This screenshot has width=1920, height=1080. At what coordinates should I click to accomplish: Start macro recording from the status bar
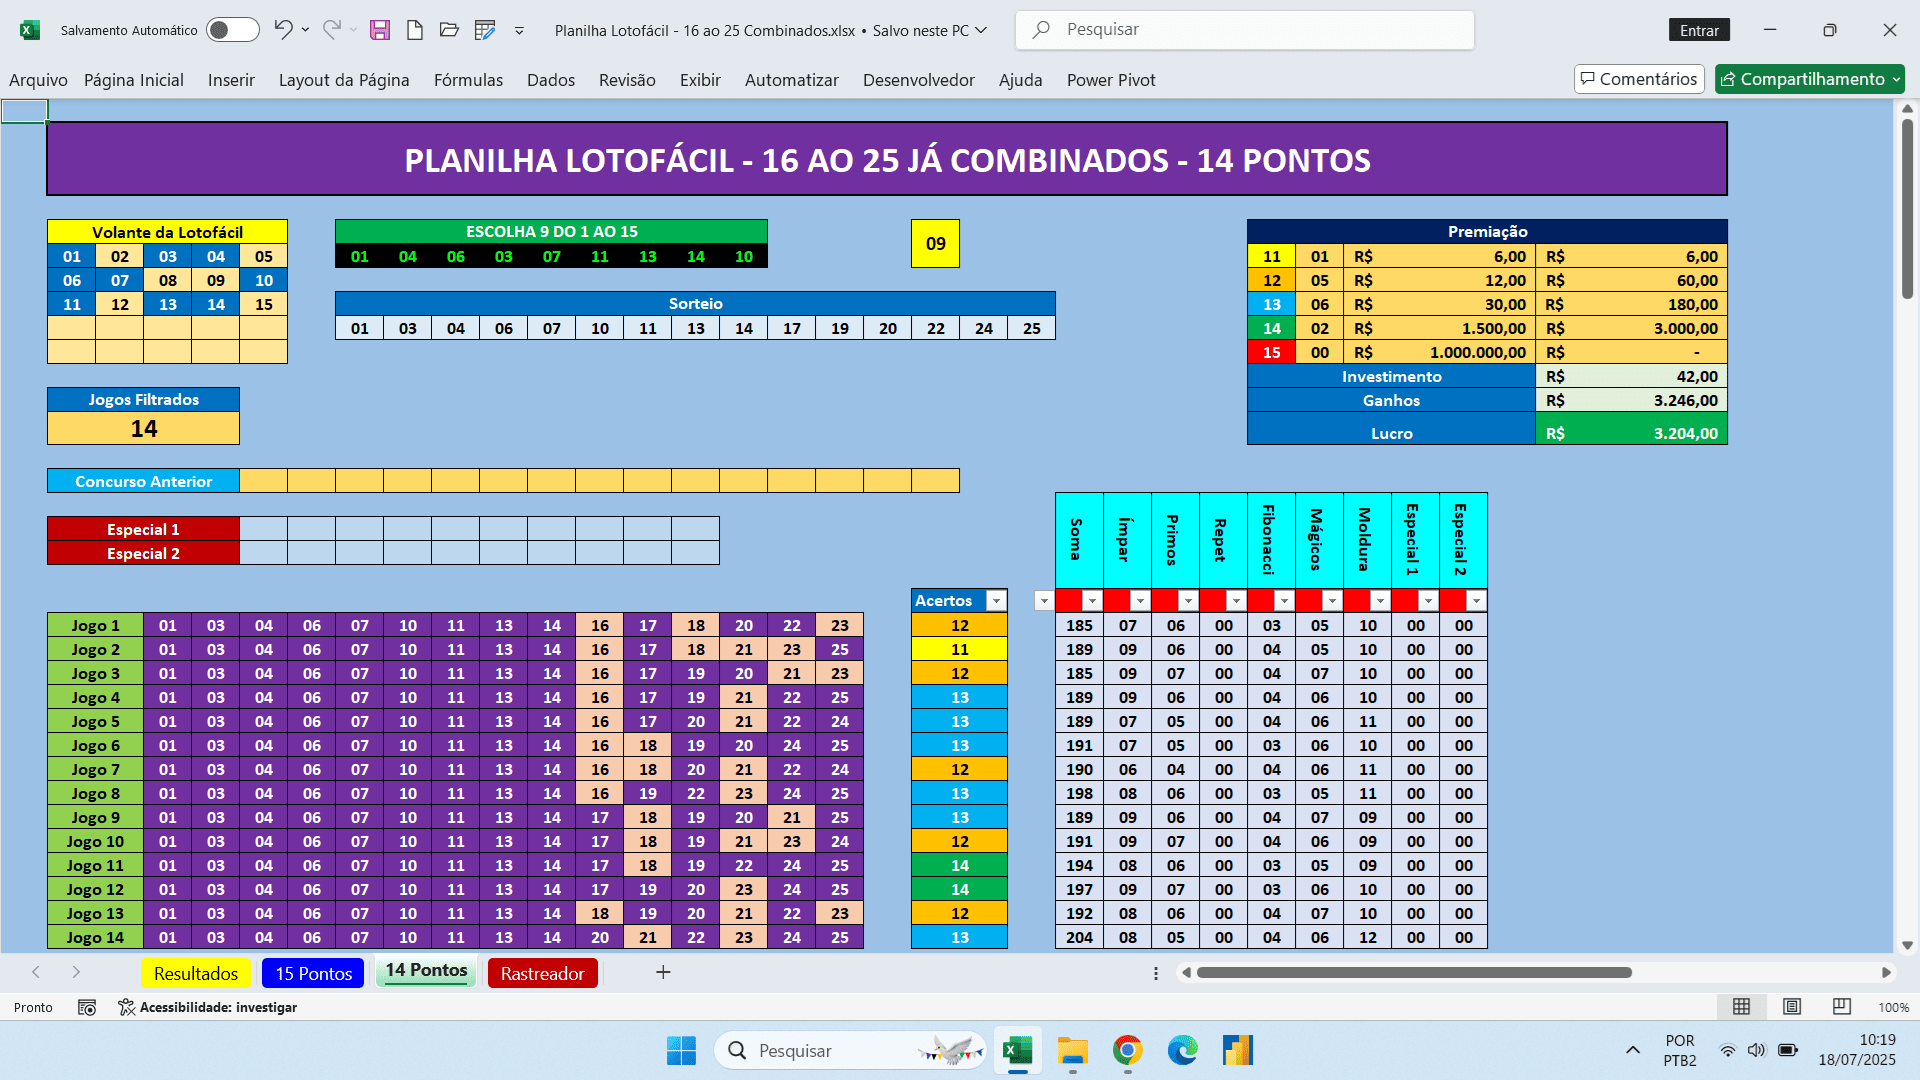click(87, 1007)
